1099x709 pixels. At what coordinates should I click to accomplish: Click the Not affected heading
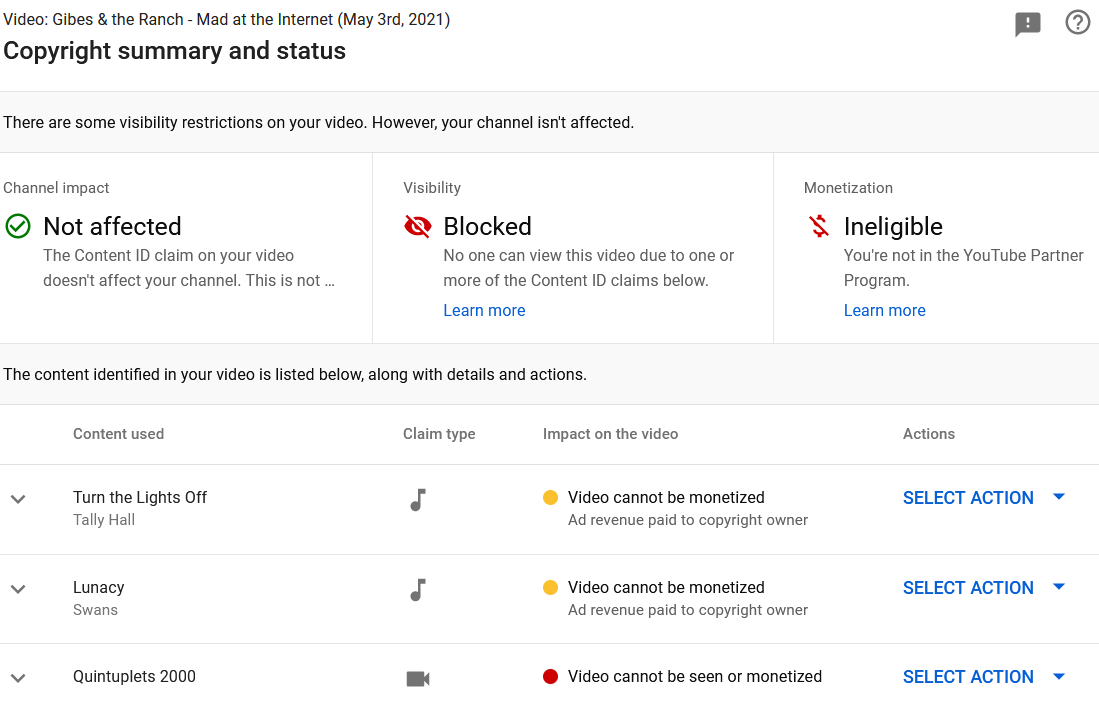pos(112,226)
